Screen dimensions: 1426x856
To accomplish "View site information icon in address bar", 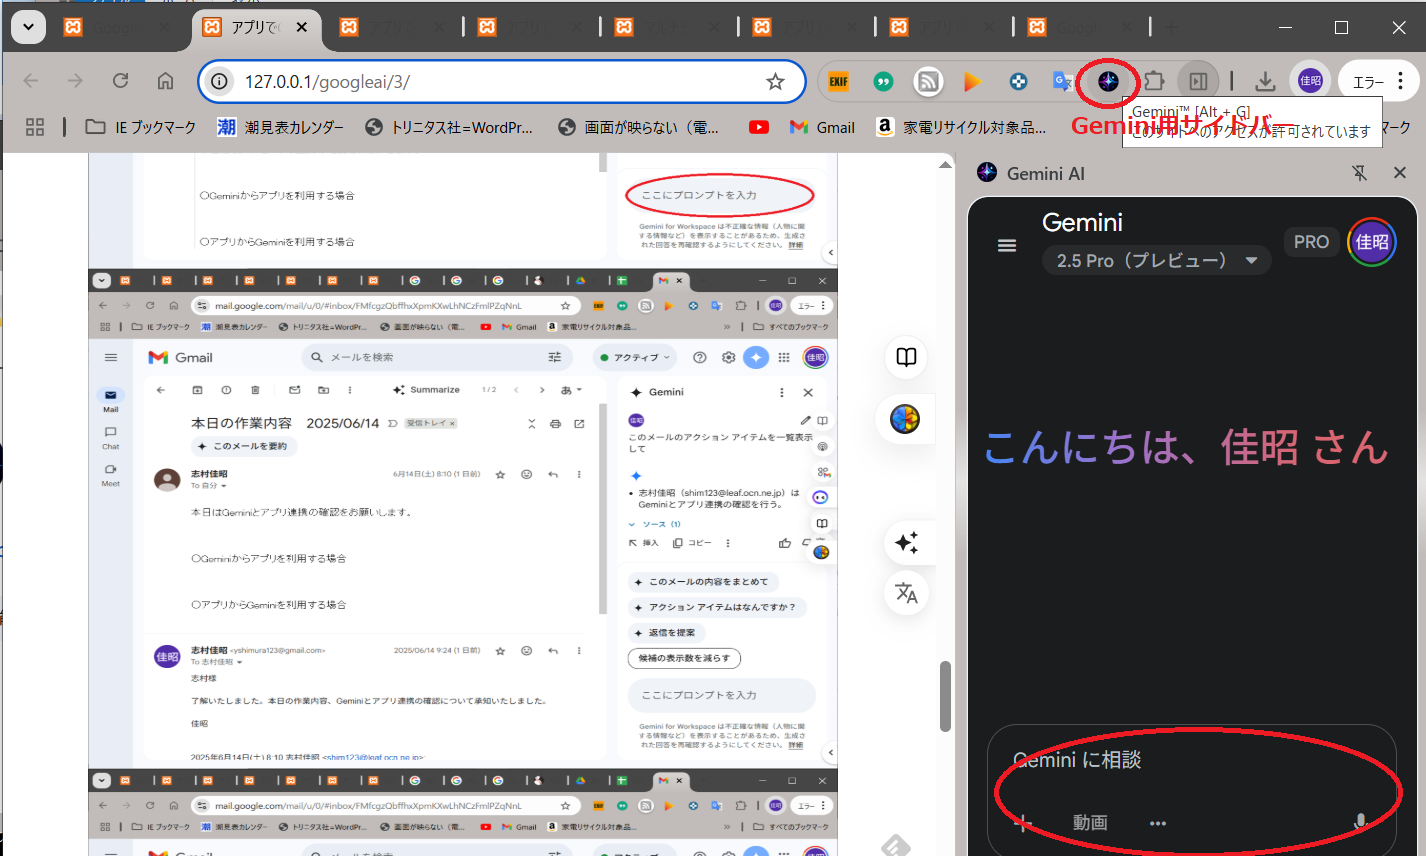I will [x=219, y=82].
